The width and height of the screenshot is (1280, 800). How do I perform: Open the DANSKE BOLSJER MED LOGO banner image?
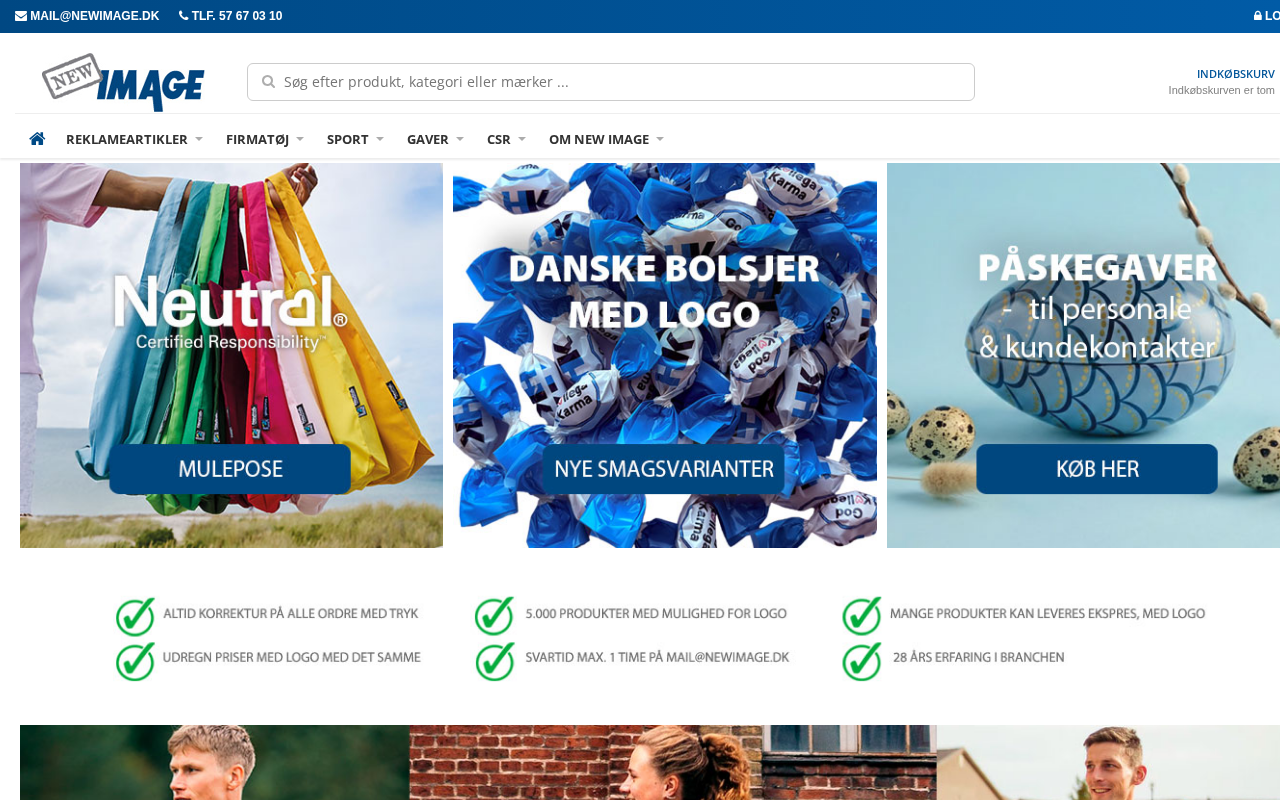[x=665, y=355]
